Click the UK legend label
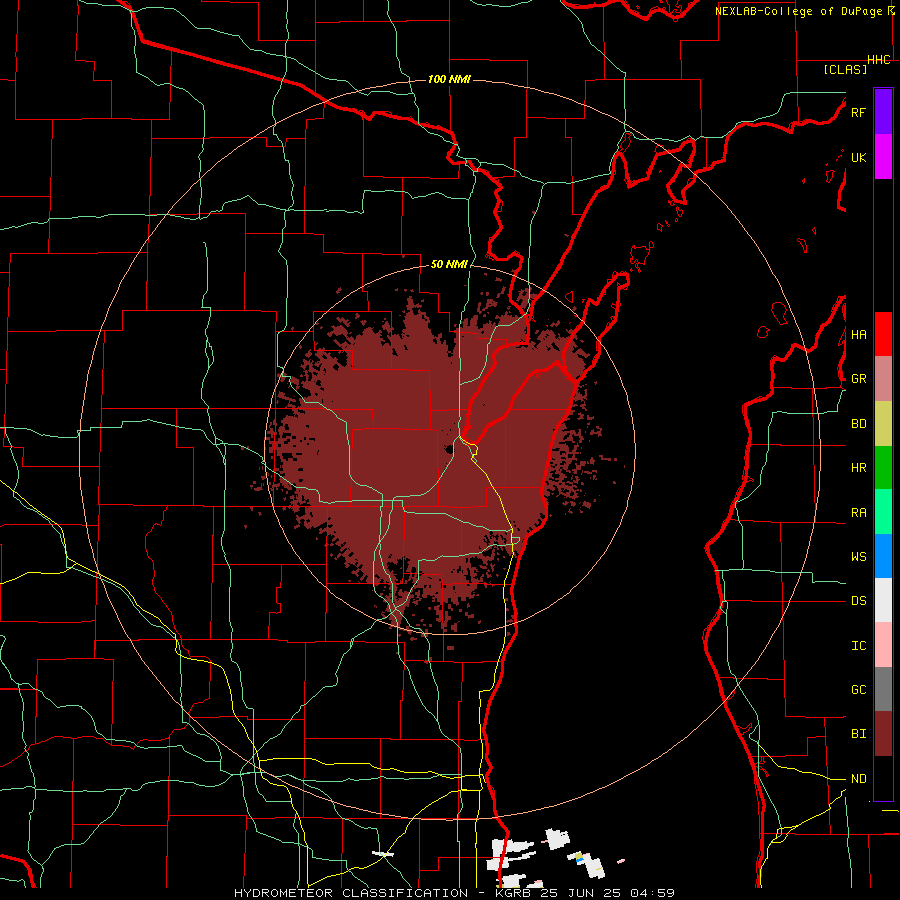900x900 pixels. [858, 157]
